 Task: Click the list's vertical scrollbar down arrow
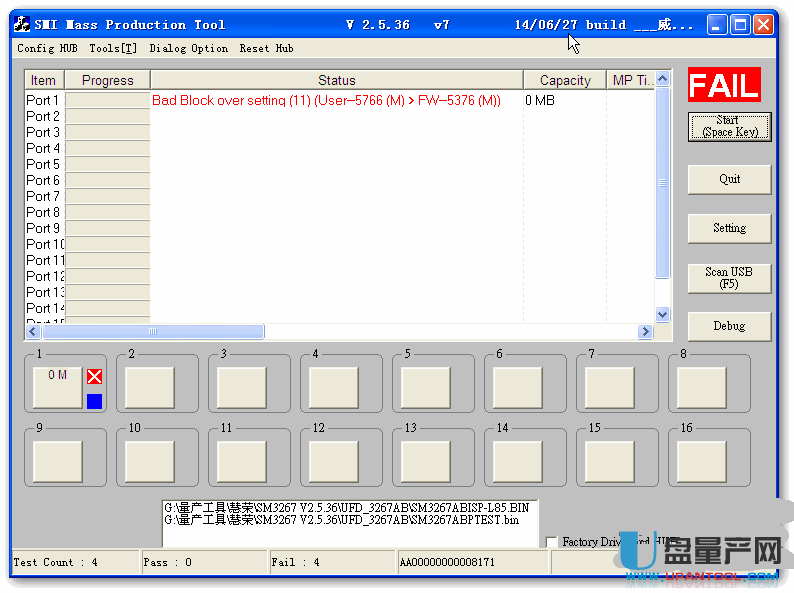click(662, 314)
